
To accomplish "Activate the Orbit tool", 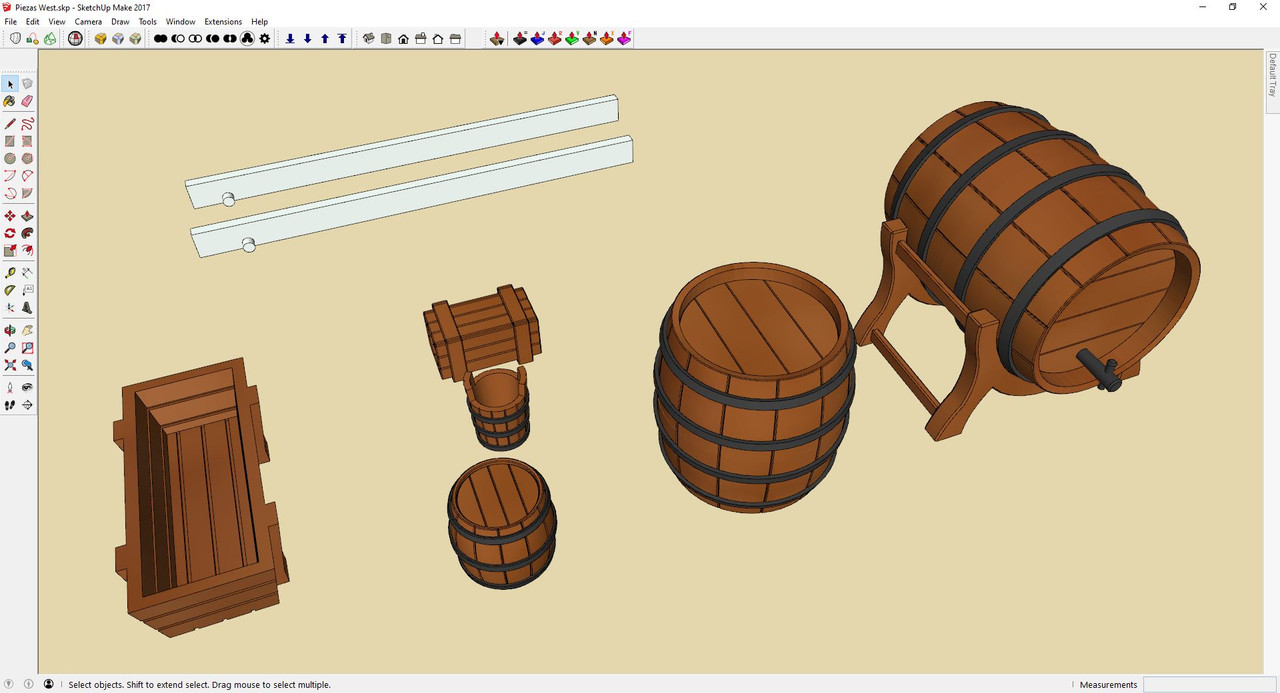I will 10,330.
